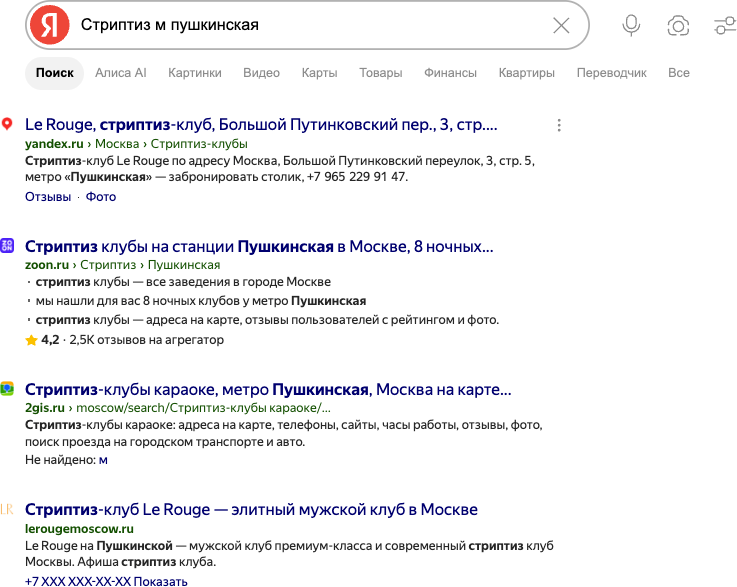Image resolution: width=737 pixels, height=587 pixels.
Task: Open the Фото sitelink
Action: tap(101, 196)
